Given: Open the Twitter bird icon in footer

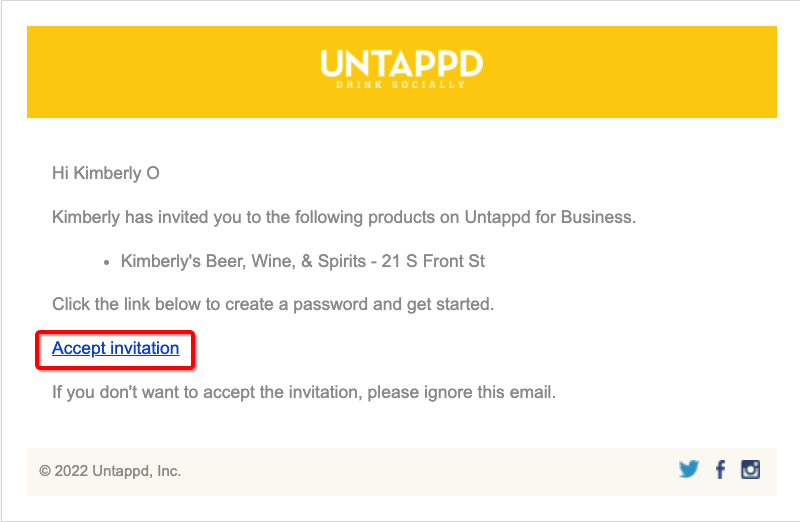Looking at the screenshot, I should pos(688,469).
